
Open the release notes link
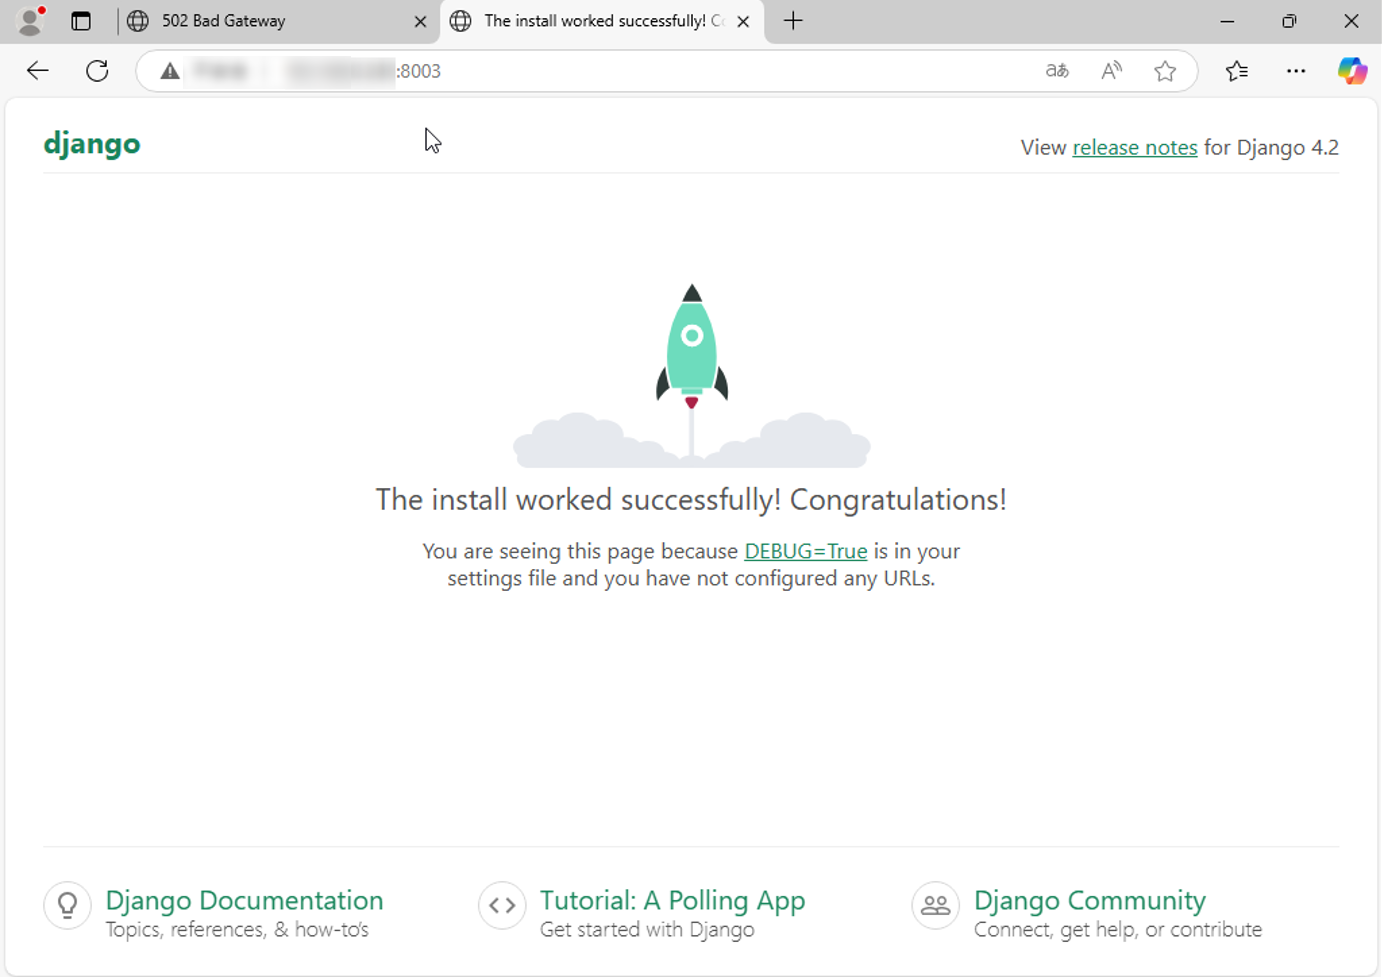point(1135,148)
